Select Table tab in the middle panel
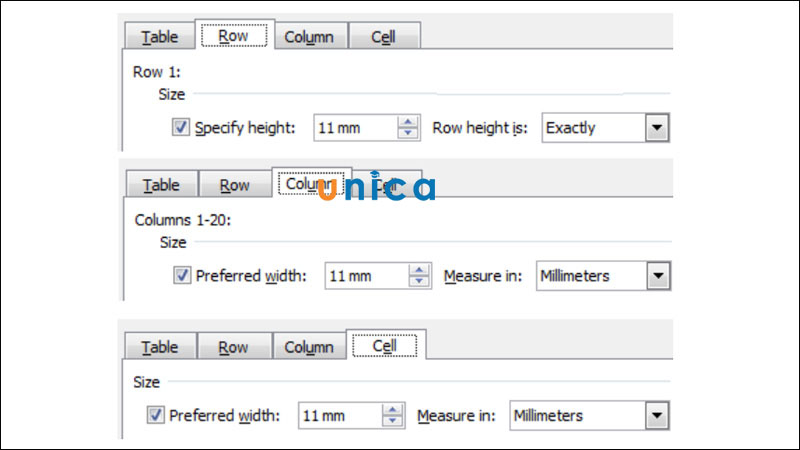The image size is (800, 450). pos(160,186)
